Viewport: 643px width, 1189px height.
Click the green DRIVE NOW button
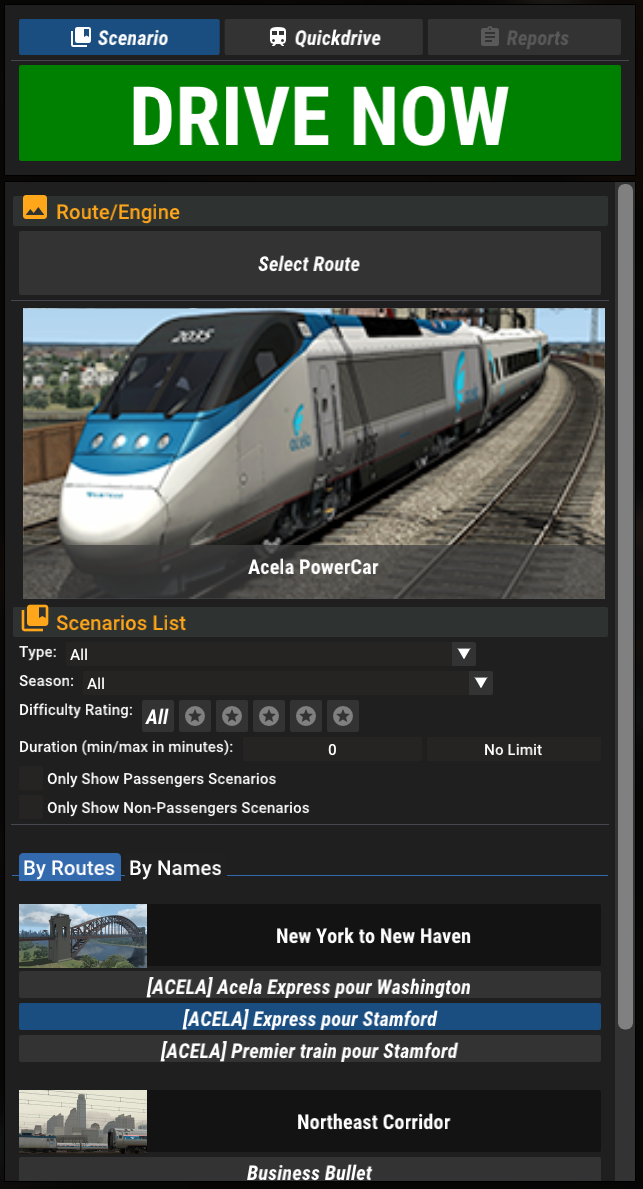click(x=320, y=113)
